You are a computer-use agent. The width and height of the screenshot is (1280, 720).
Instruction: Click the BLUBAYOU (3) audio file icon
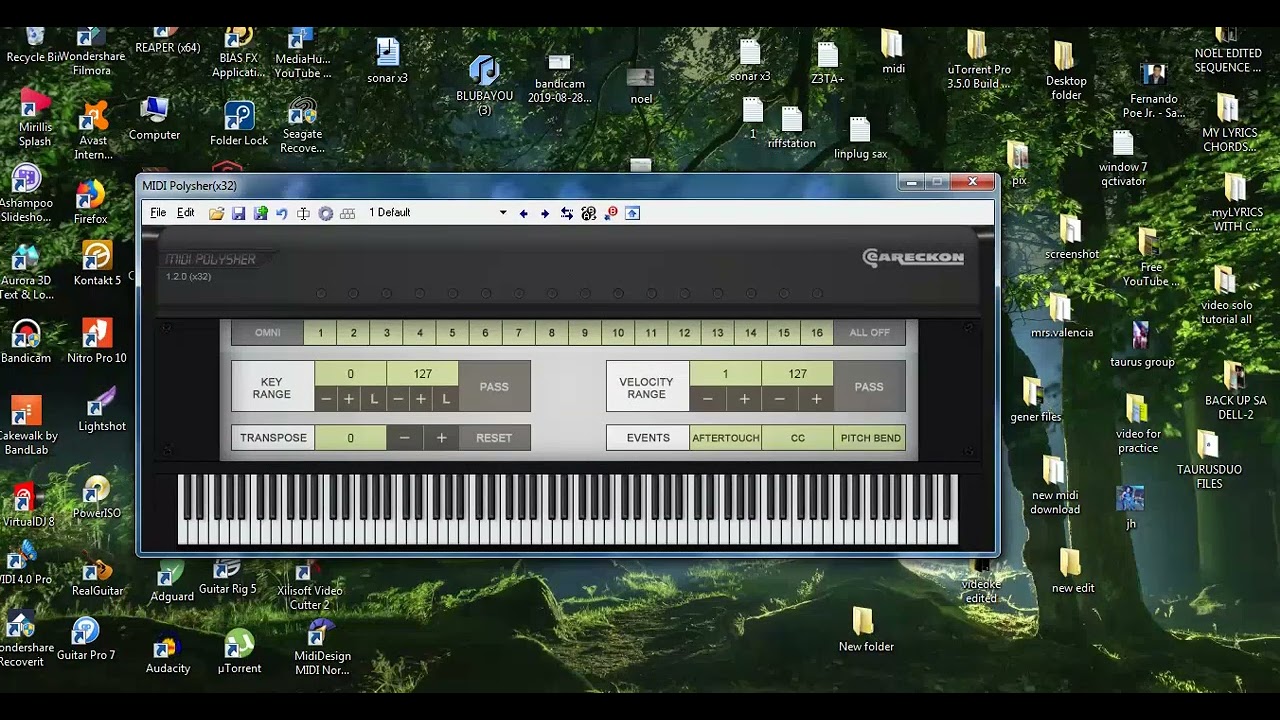point(484,85)
